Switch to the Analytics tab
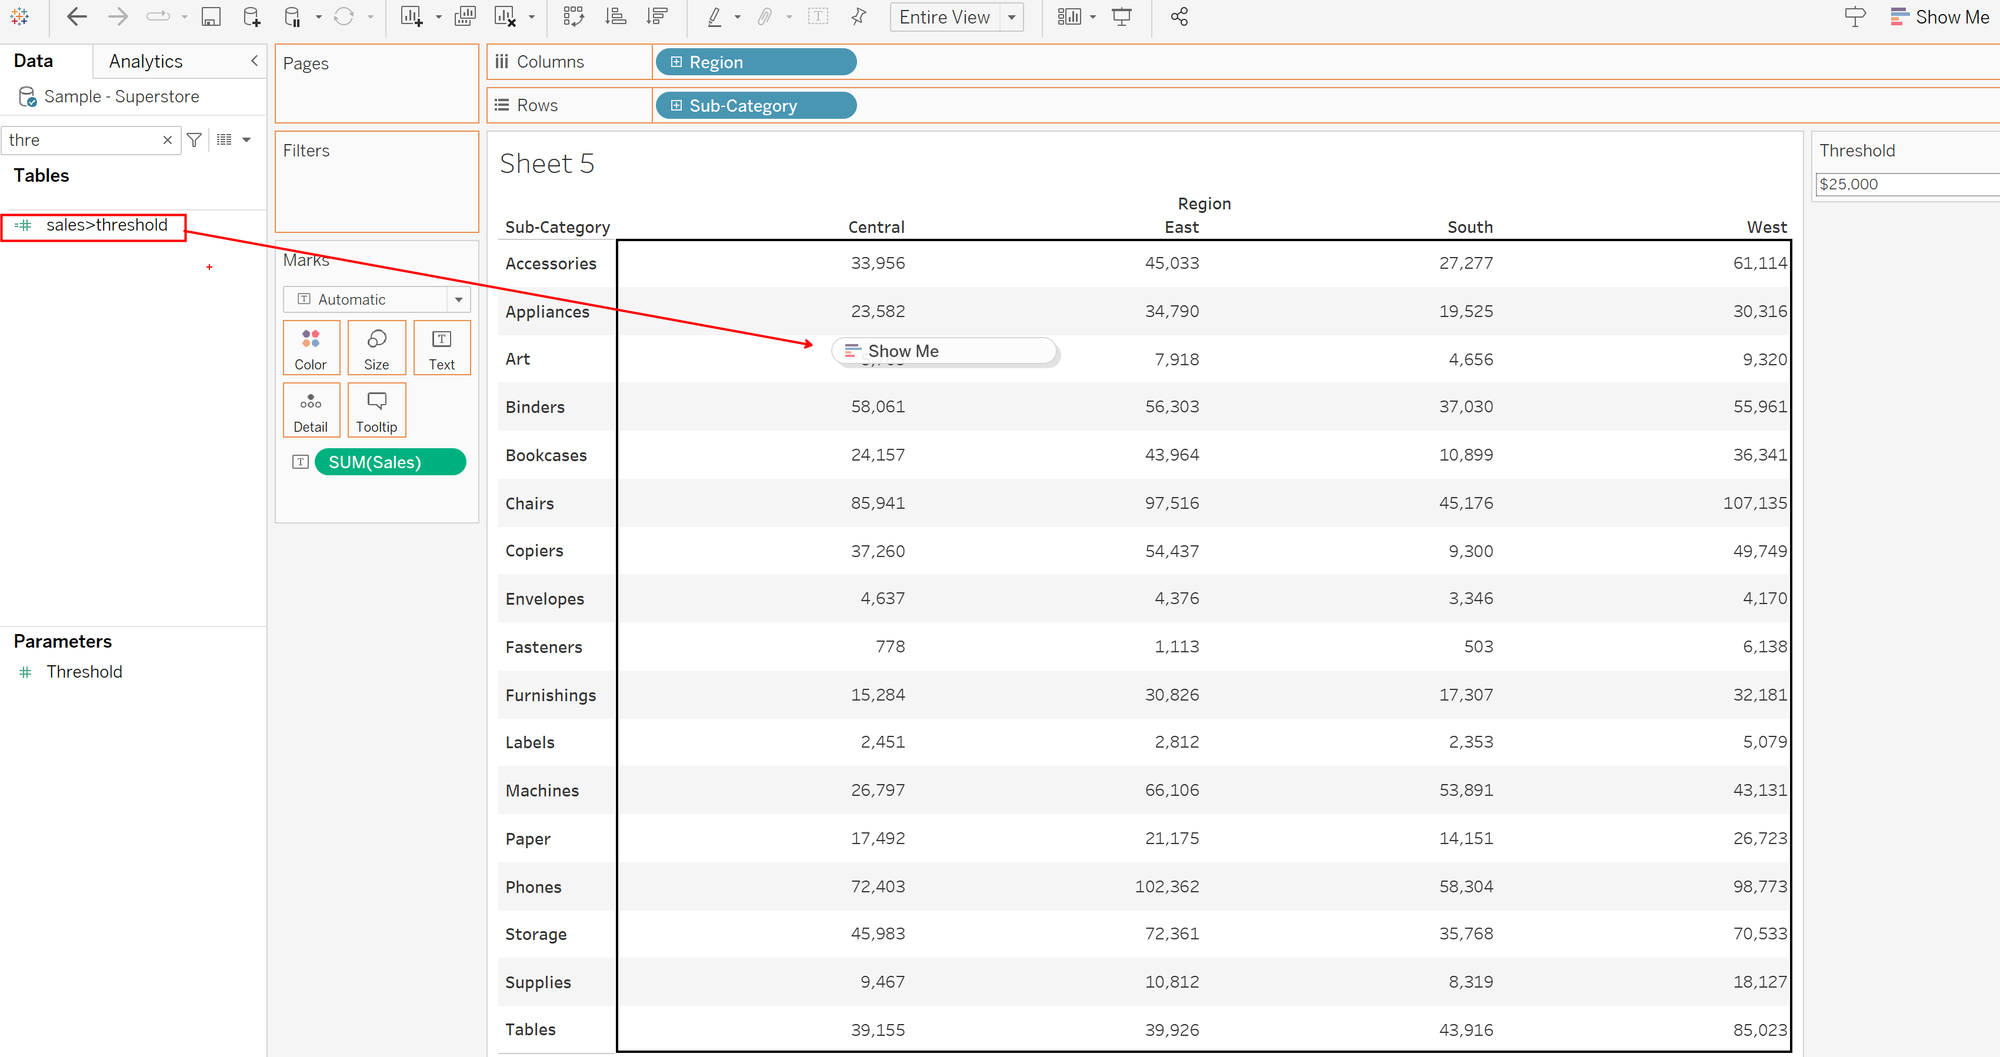The width and height of the screenshot is (2000, 1057). 146,61
